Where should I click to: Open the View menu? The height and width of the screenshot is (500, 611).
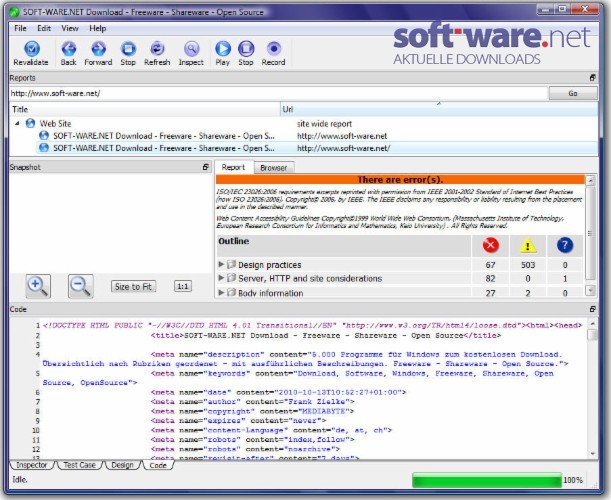(x=70, y=28)
